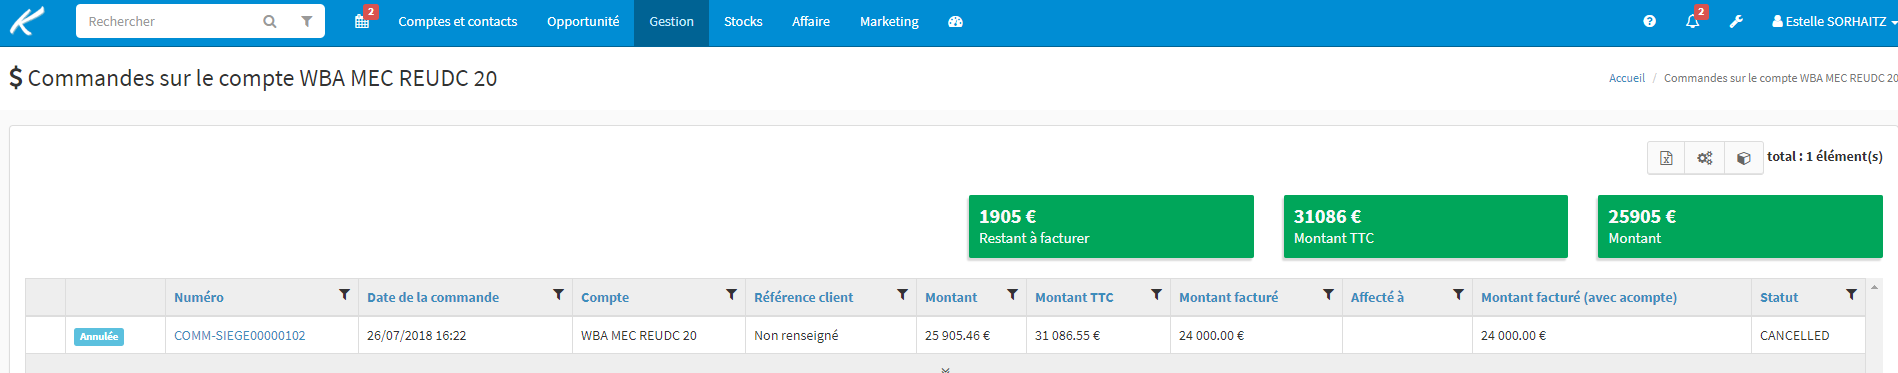The height and width of the screenshot is (373, 1898).
Task: Open the Gestion menu
Action: point(671,22)
